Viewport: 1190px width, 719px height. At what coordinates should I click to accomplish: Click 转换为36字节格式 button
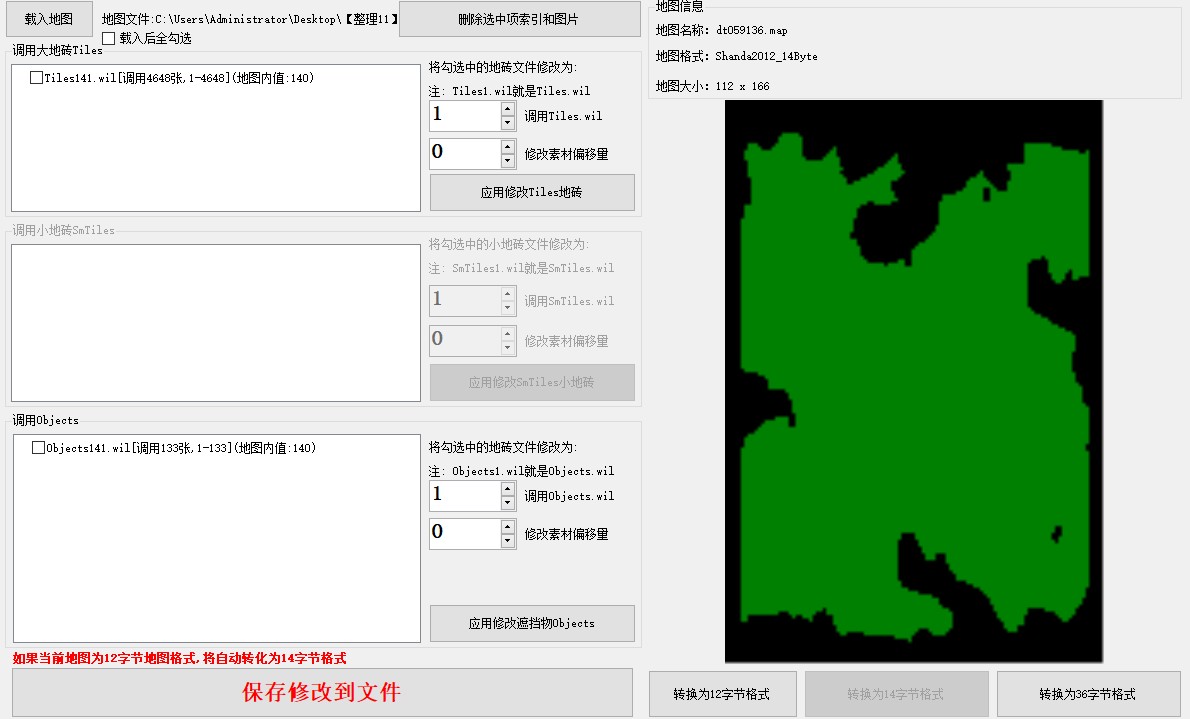(1088, 694)
